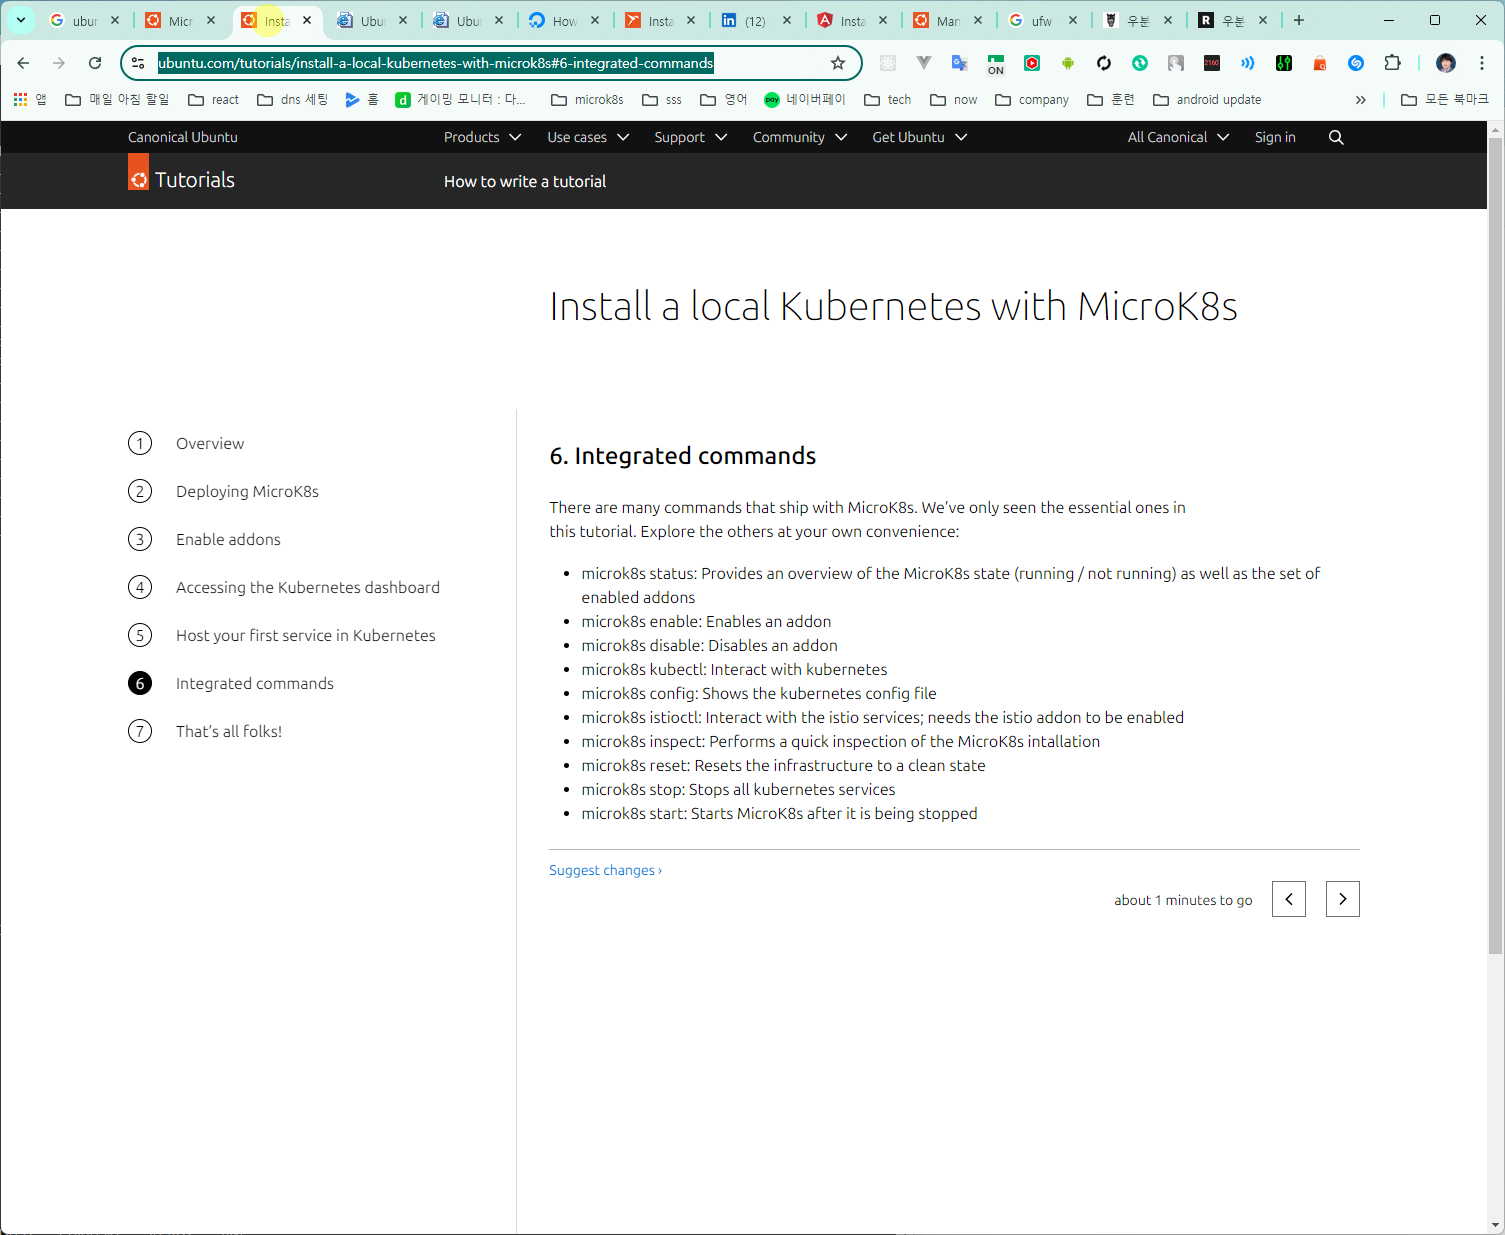
Task: Go to previous tutorial step arrow
Action: (x=1289, y=899)
